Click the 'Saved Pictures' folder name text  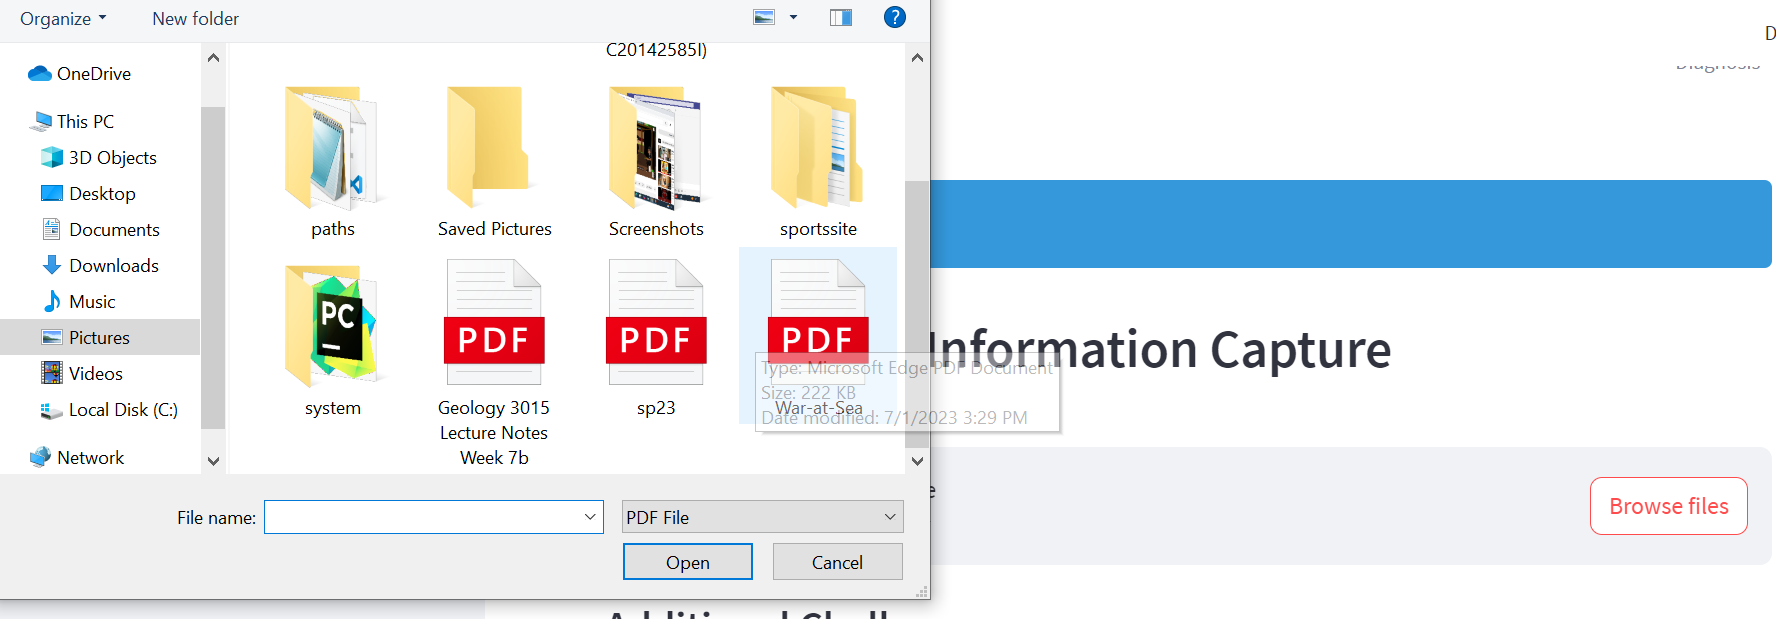click(494, 229)
